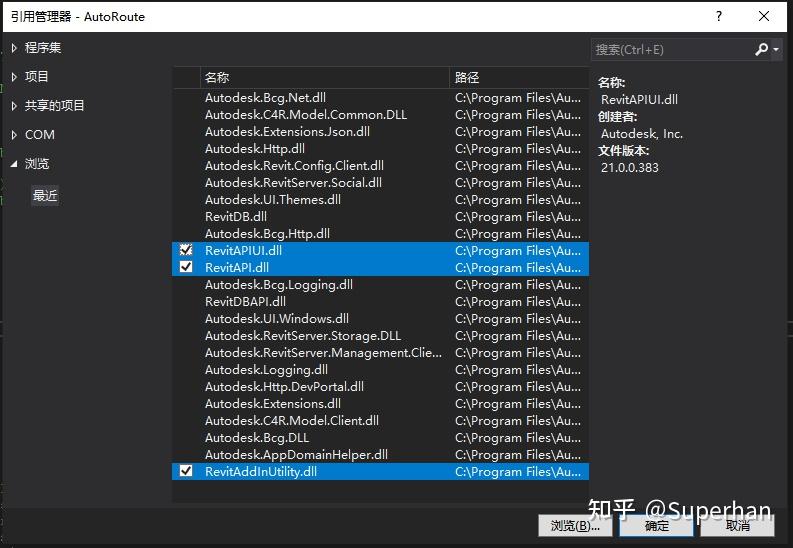Select Autodesk.Bcg.Logging.dll row
Viewport: 793px width, 548px height.
point(380,285)
